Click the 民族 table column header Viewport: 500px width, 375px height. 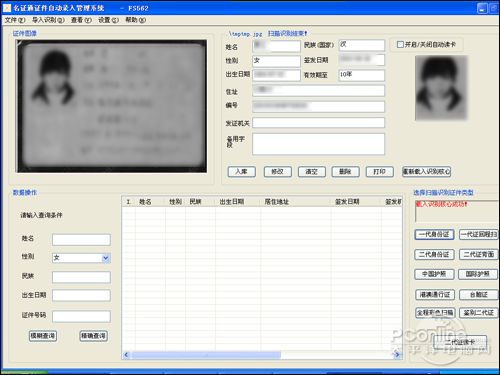point(200,202)
